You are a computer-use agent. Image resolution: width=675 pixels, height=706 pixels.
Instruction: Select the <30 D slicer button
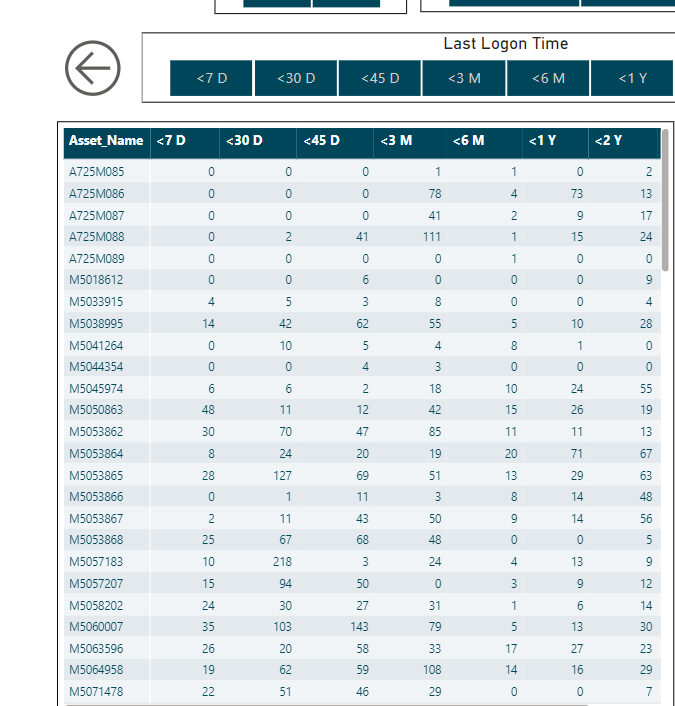(x=296, y=78)
